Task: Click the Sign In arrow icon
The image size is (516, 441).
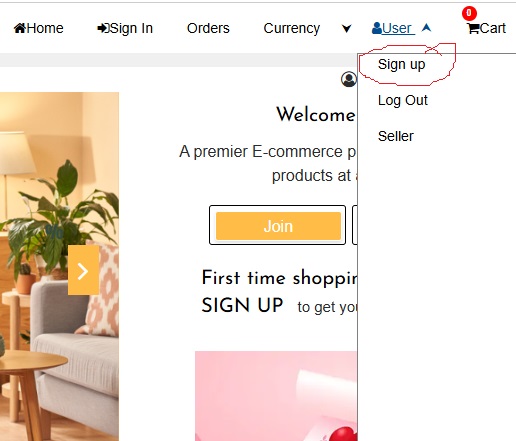Action: 103,28
